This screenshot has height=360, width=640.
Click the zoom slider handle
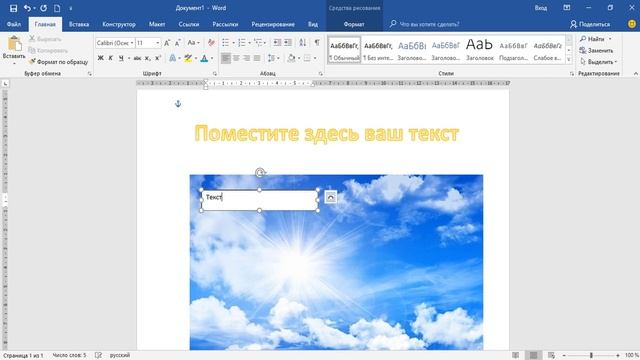[591, 356]
